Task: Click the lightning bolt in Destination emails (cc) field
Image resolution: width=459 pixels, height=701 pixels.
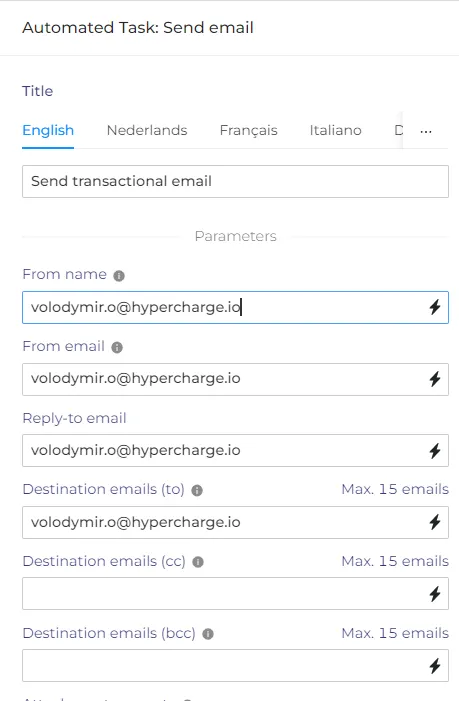Action: [x=435, y=594]
